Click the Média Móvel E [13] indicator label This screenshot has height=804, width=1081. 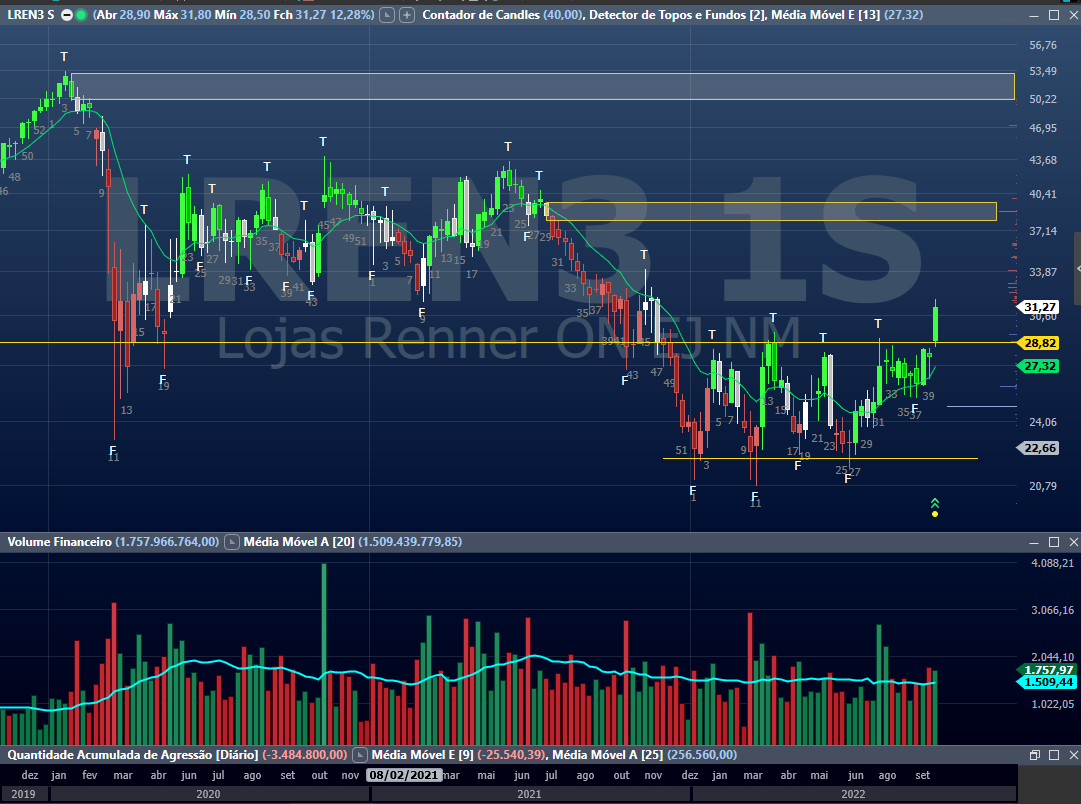click(x=825, y=14)
